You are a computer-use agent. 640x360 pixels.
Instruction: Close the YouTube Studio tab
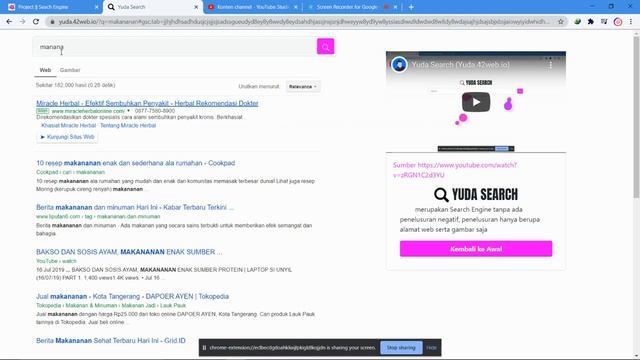click(x=296, y=7)
